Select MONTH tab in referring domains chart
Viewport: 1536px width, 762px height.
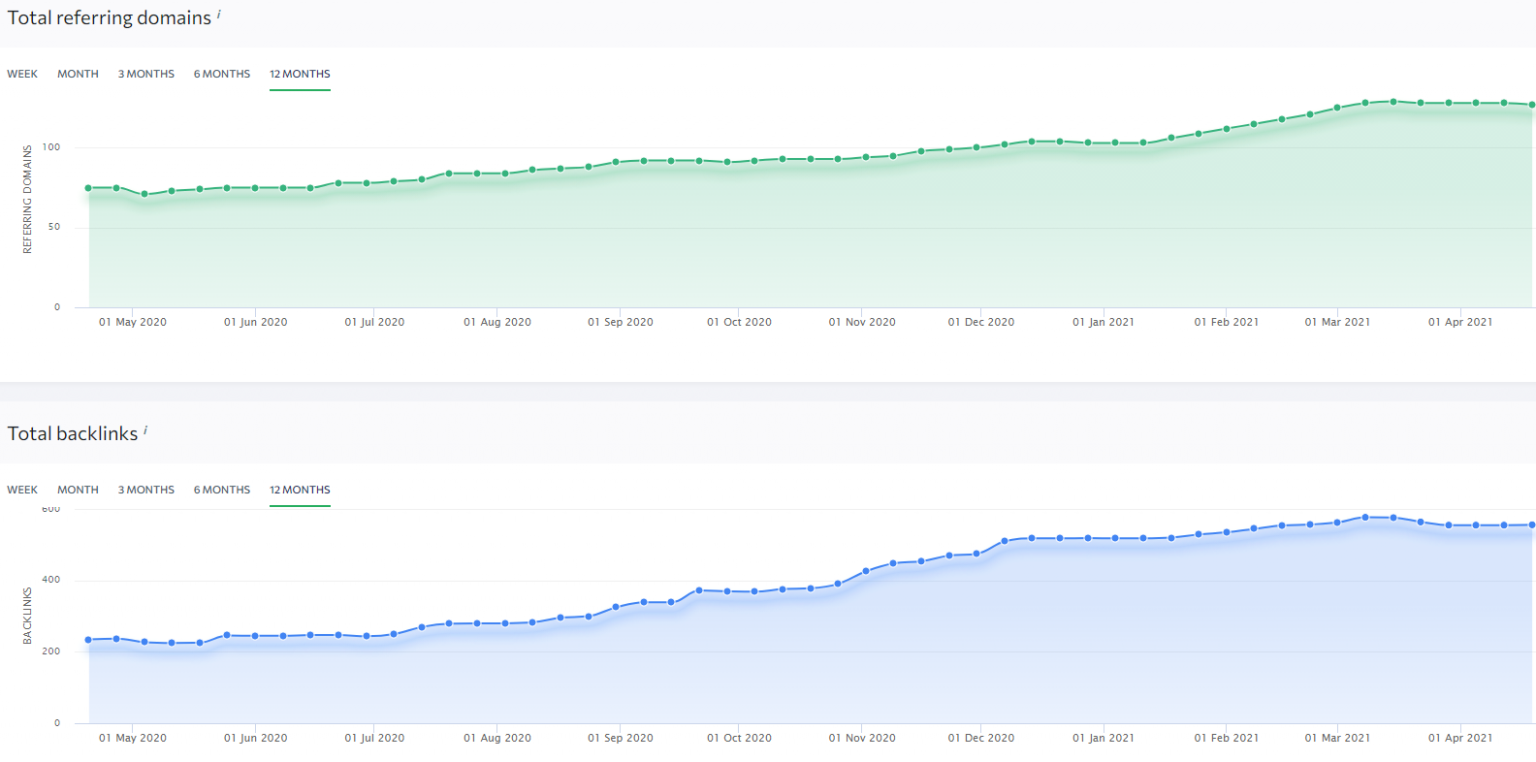tap(78, 74)
